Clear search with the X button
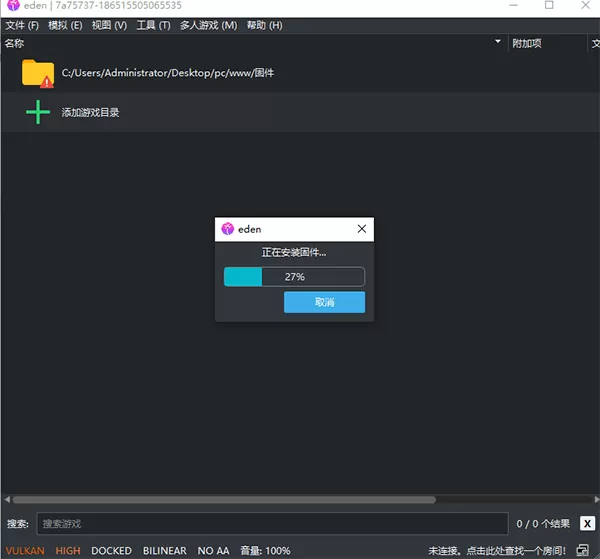This screenshot has height=559, width=600. pos(587,523)
